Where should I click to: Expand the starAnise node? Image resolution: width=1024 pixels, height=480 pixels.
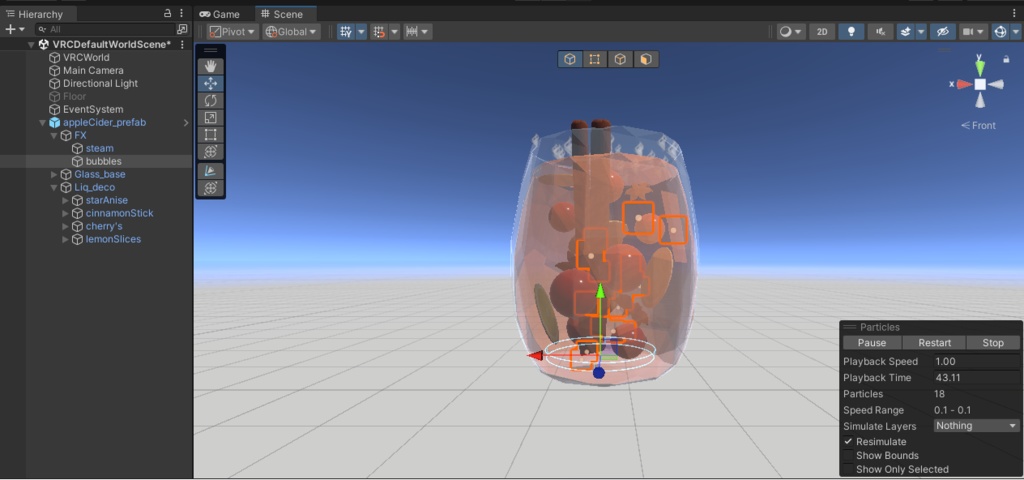coord(65,200)
